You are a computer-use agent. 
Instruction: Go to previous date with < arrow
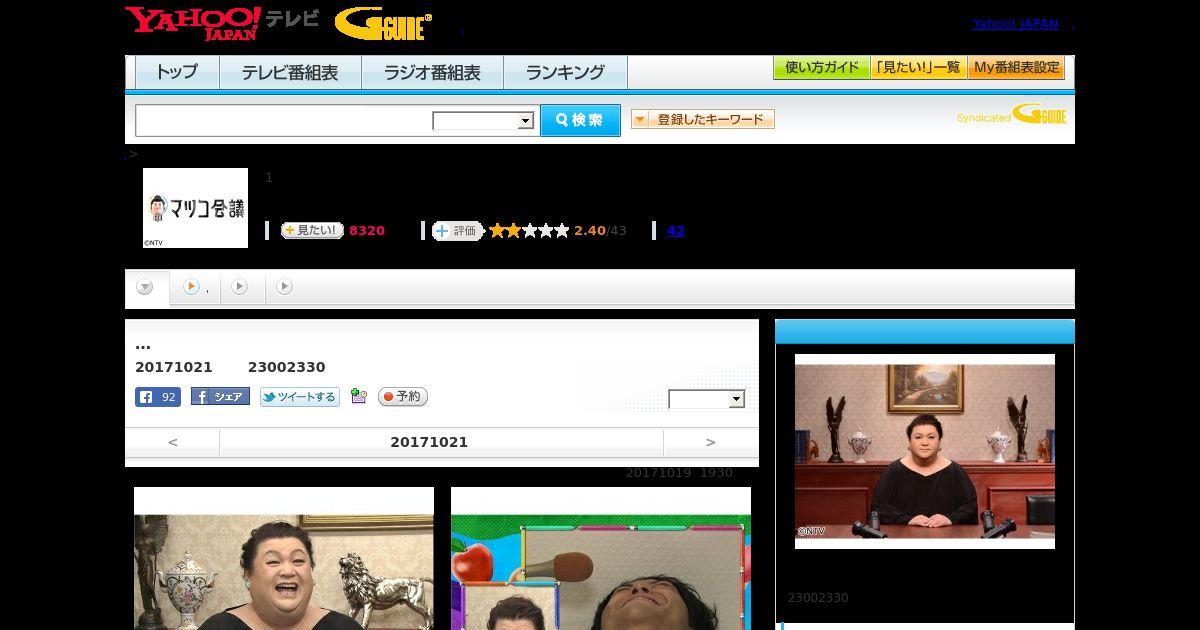click(x=172, y=442)
